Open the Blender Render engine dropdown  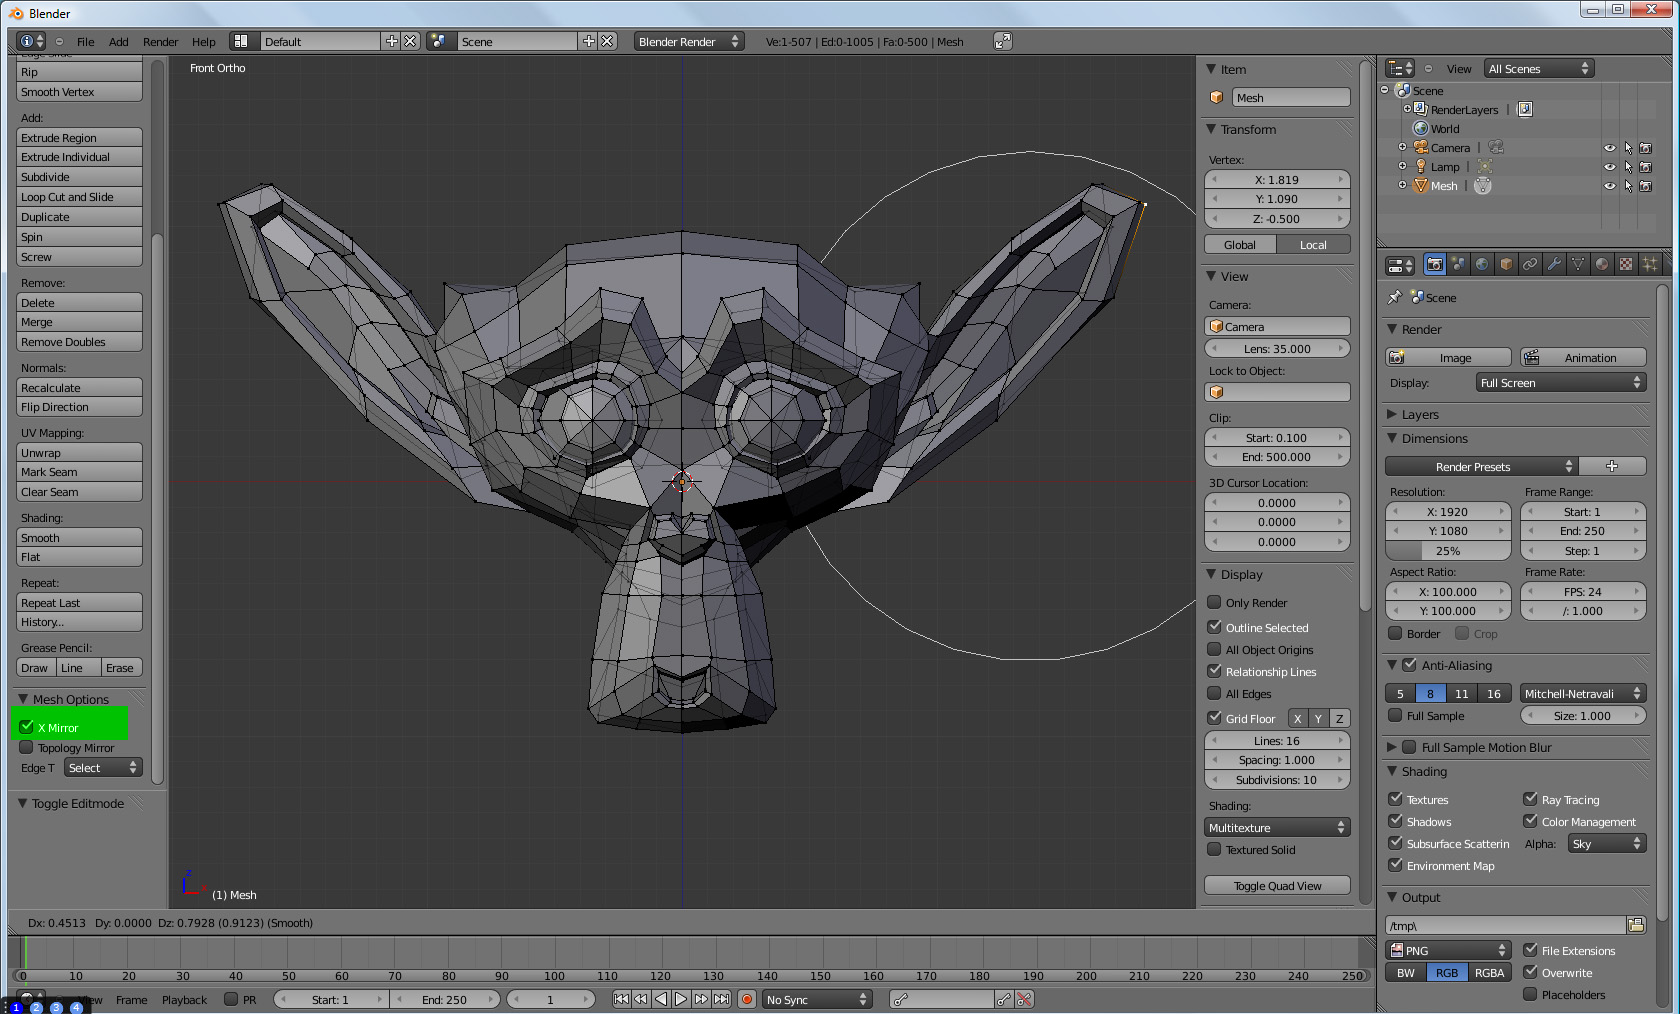[688, 41]
